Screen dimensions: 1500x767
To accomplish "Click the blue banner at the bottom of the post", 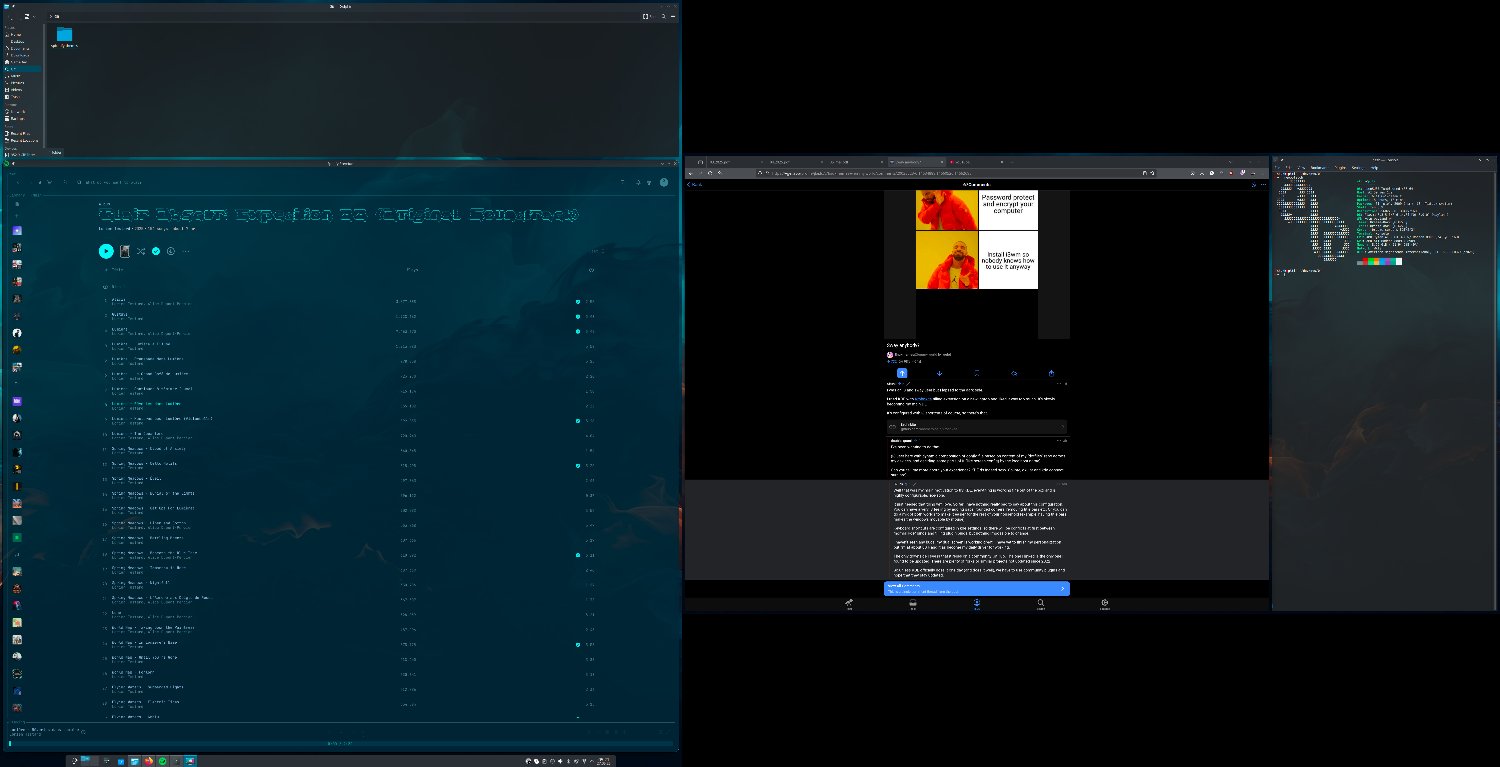I will (976, 588).
